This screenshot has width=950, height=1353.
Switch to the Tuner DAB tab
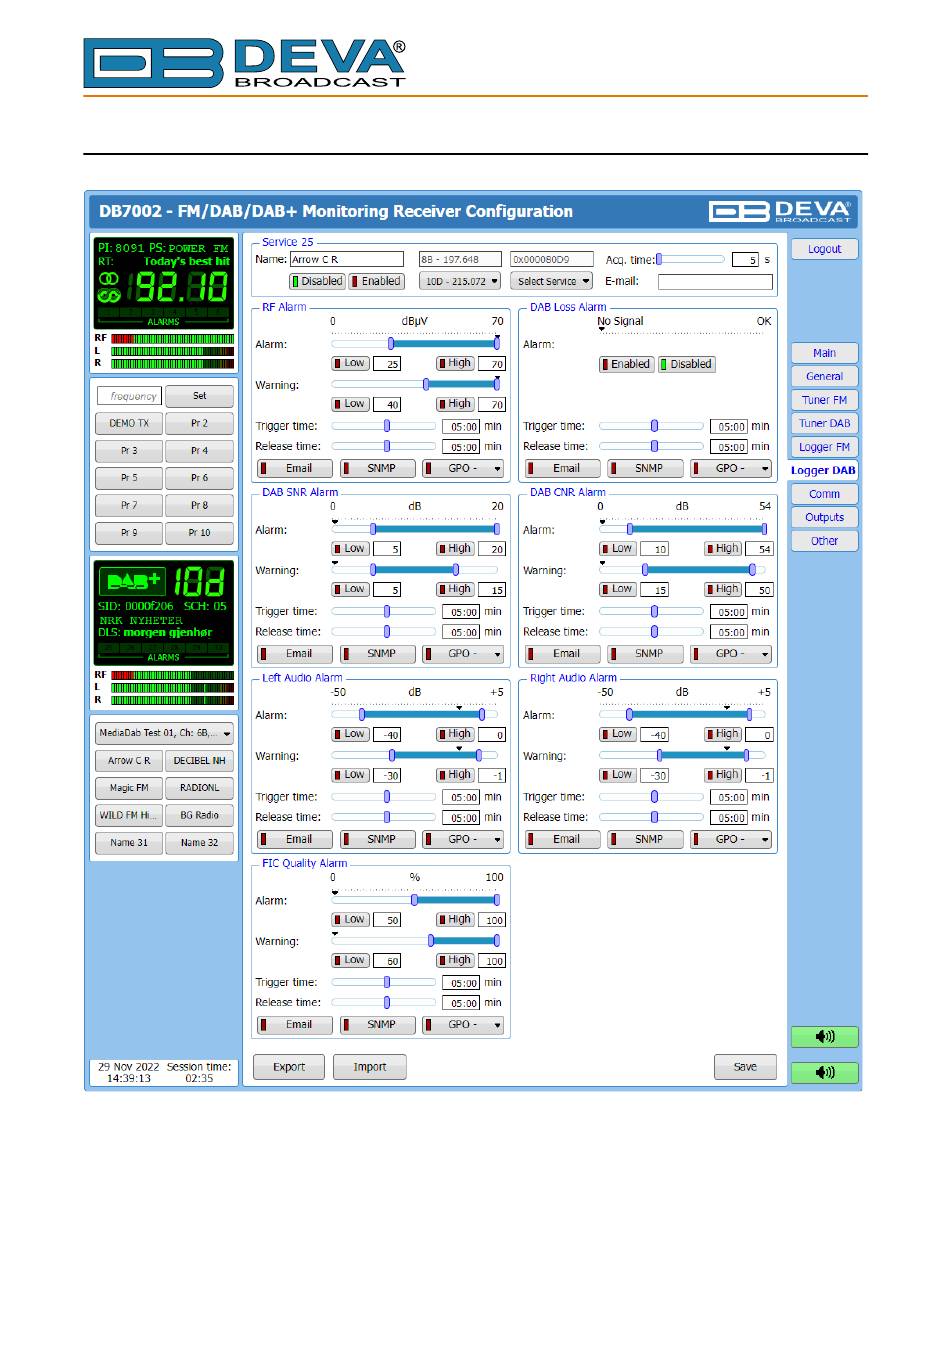click(824, 423)
